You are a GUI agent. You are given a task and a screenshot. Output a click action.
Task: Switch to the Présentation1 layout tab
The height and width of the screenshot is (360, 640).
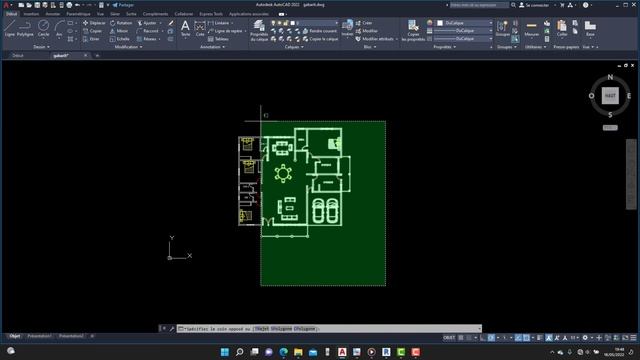(x=39, y=336)
